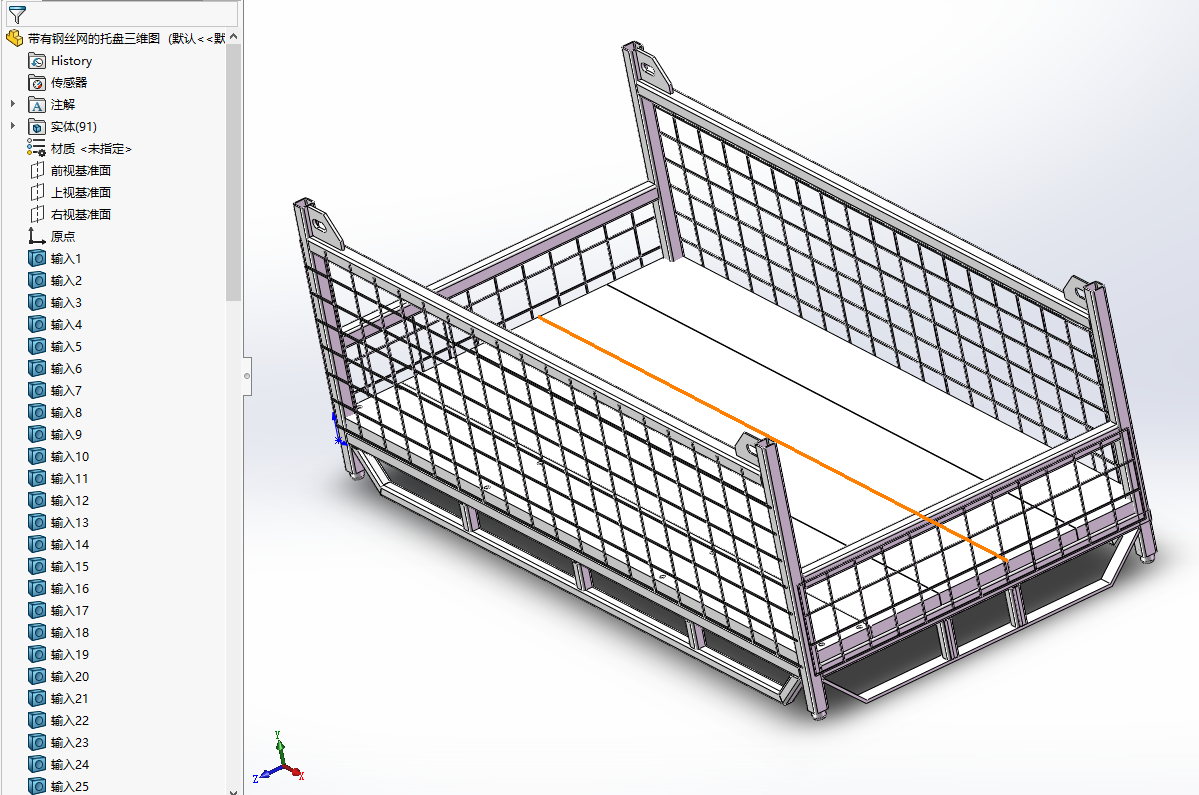Click the 材质 material icon

click(37, 148)
